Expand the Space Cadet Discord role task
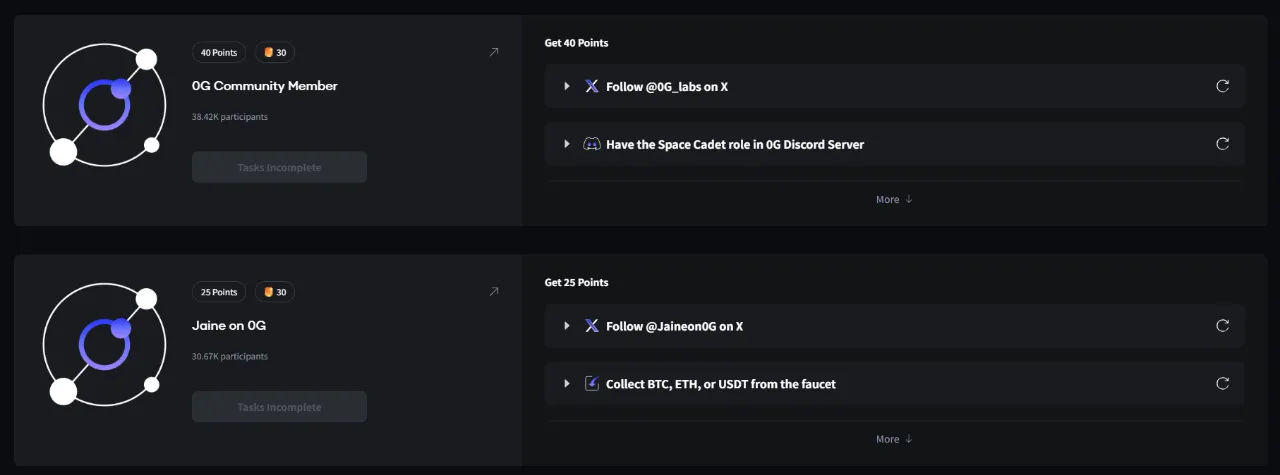 [567, 144]
